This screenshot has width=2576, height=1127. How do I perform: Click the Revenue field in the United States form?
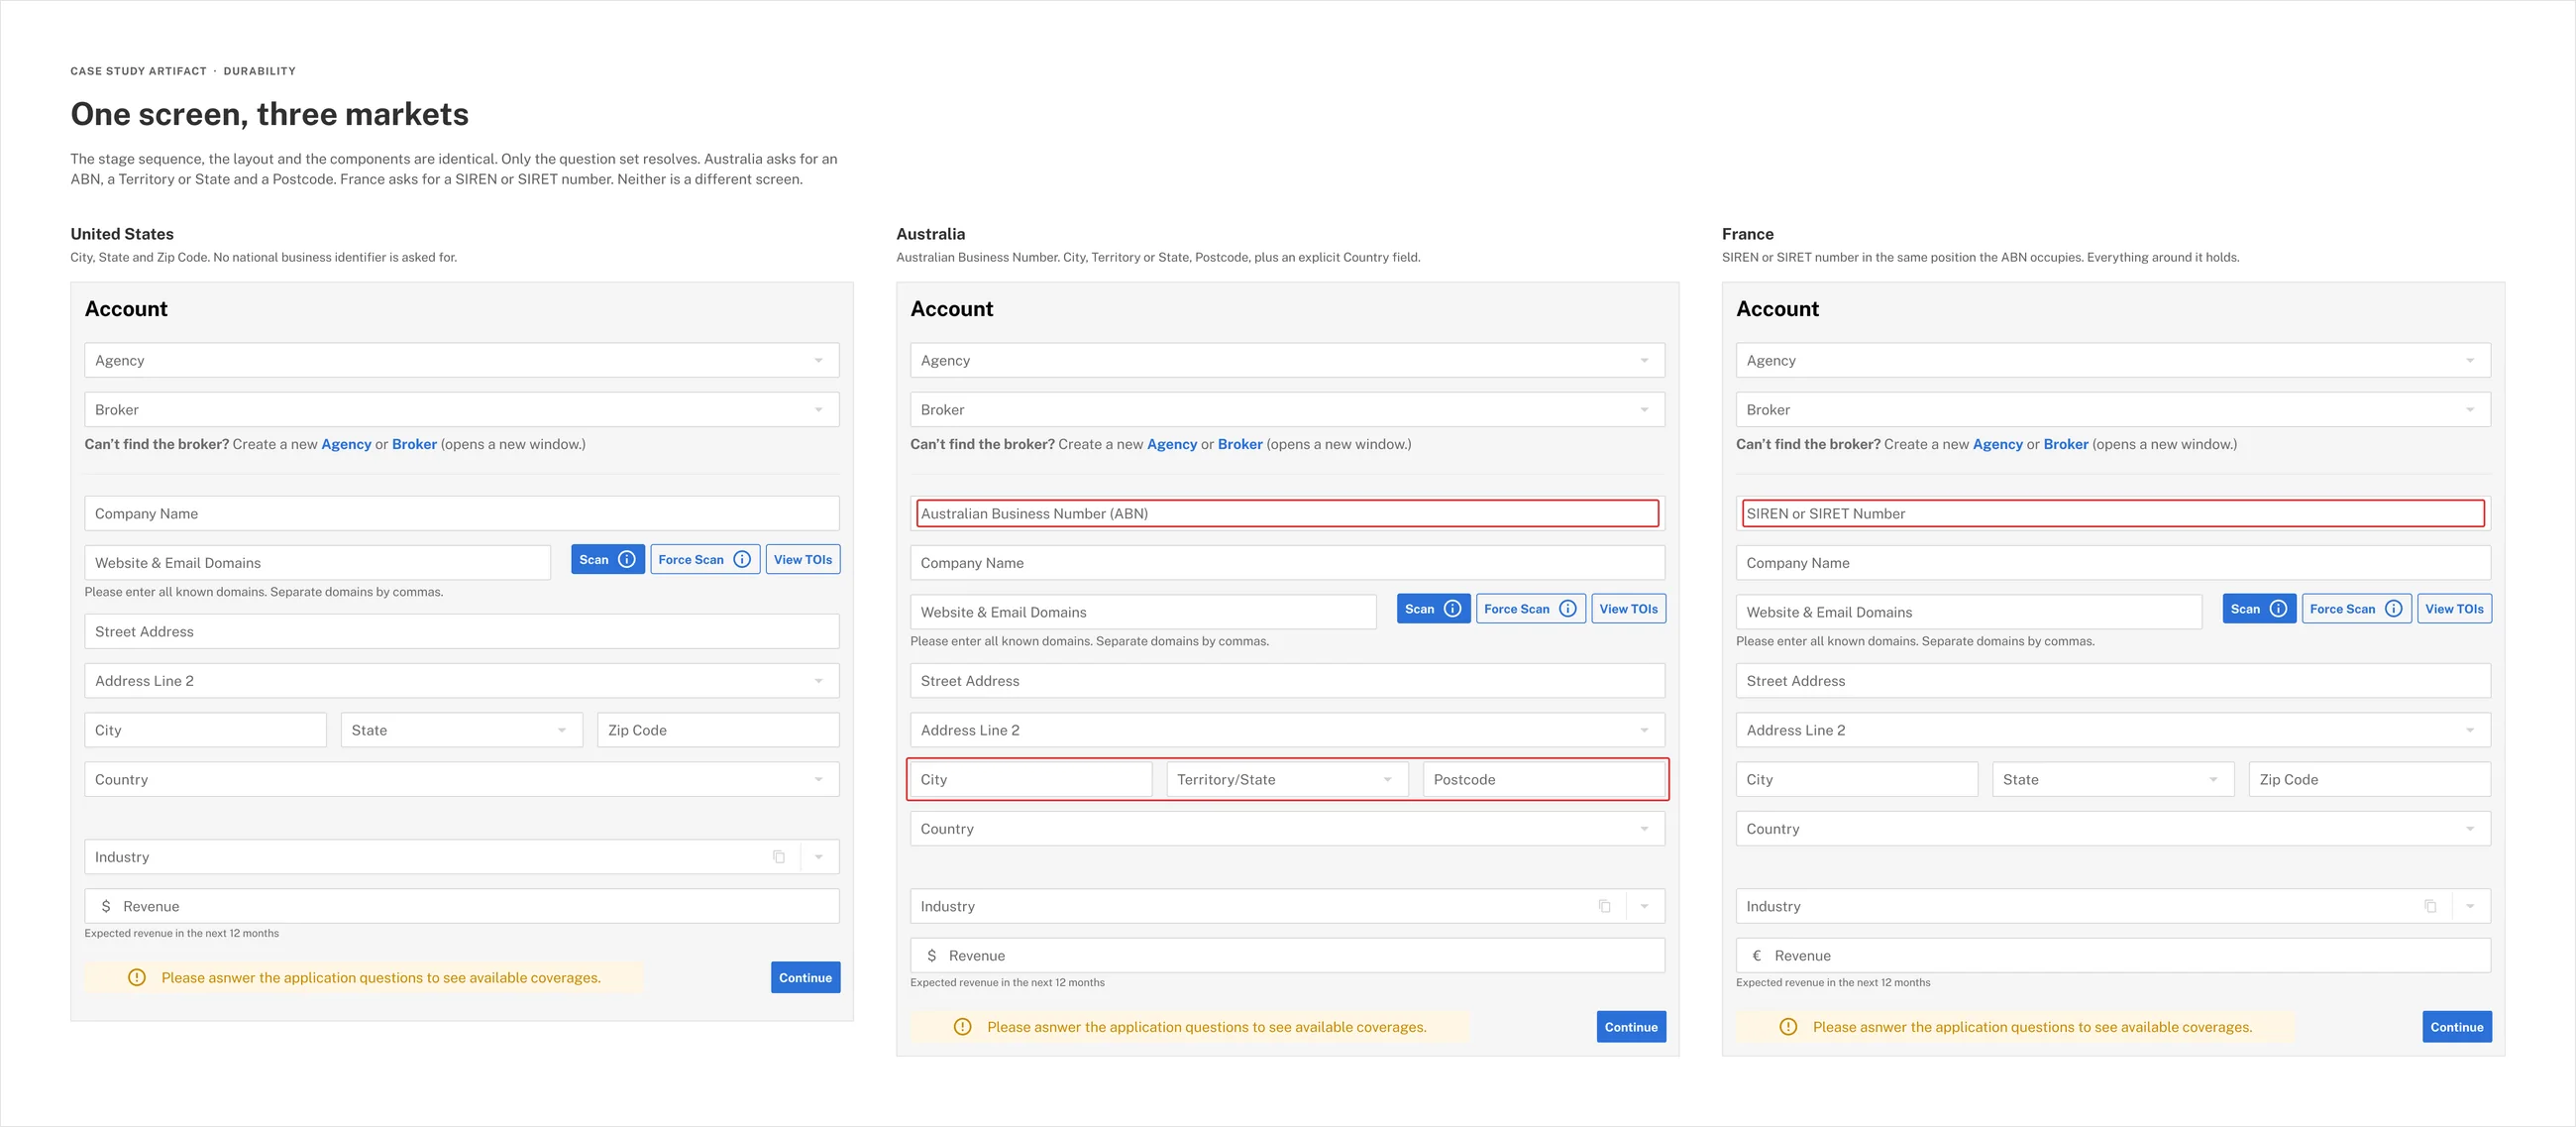[462, 907]
